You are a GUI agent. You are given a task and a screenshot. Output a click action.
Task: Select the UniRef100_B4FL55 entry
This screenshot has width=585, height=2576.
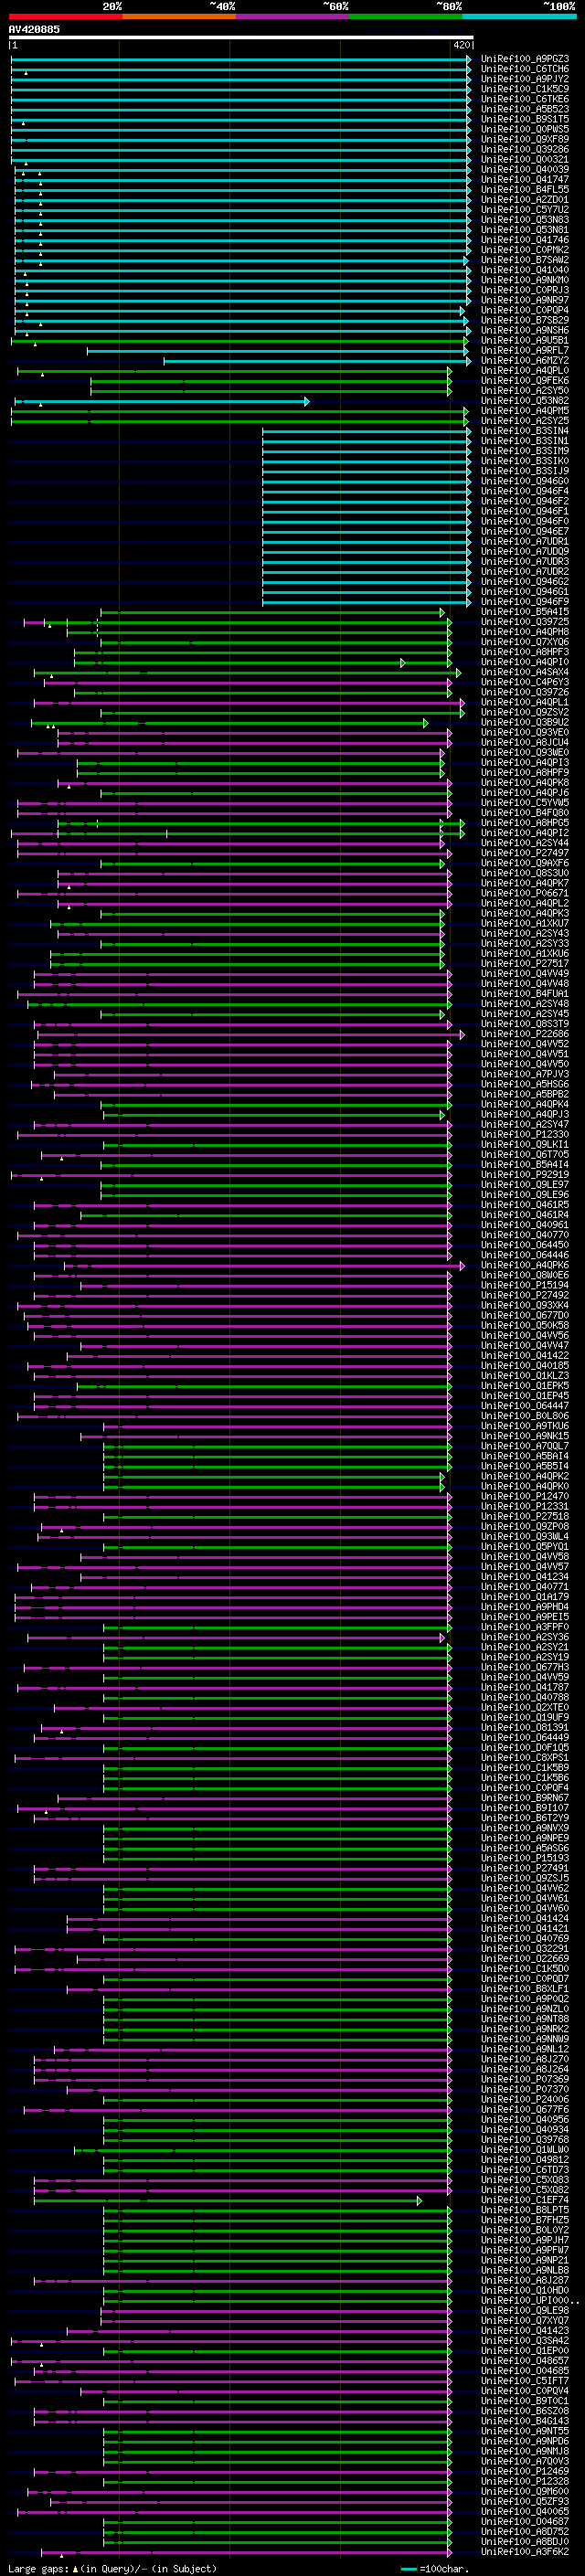(525, 189)
